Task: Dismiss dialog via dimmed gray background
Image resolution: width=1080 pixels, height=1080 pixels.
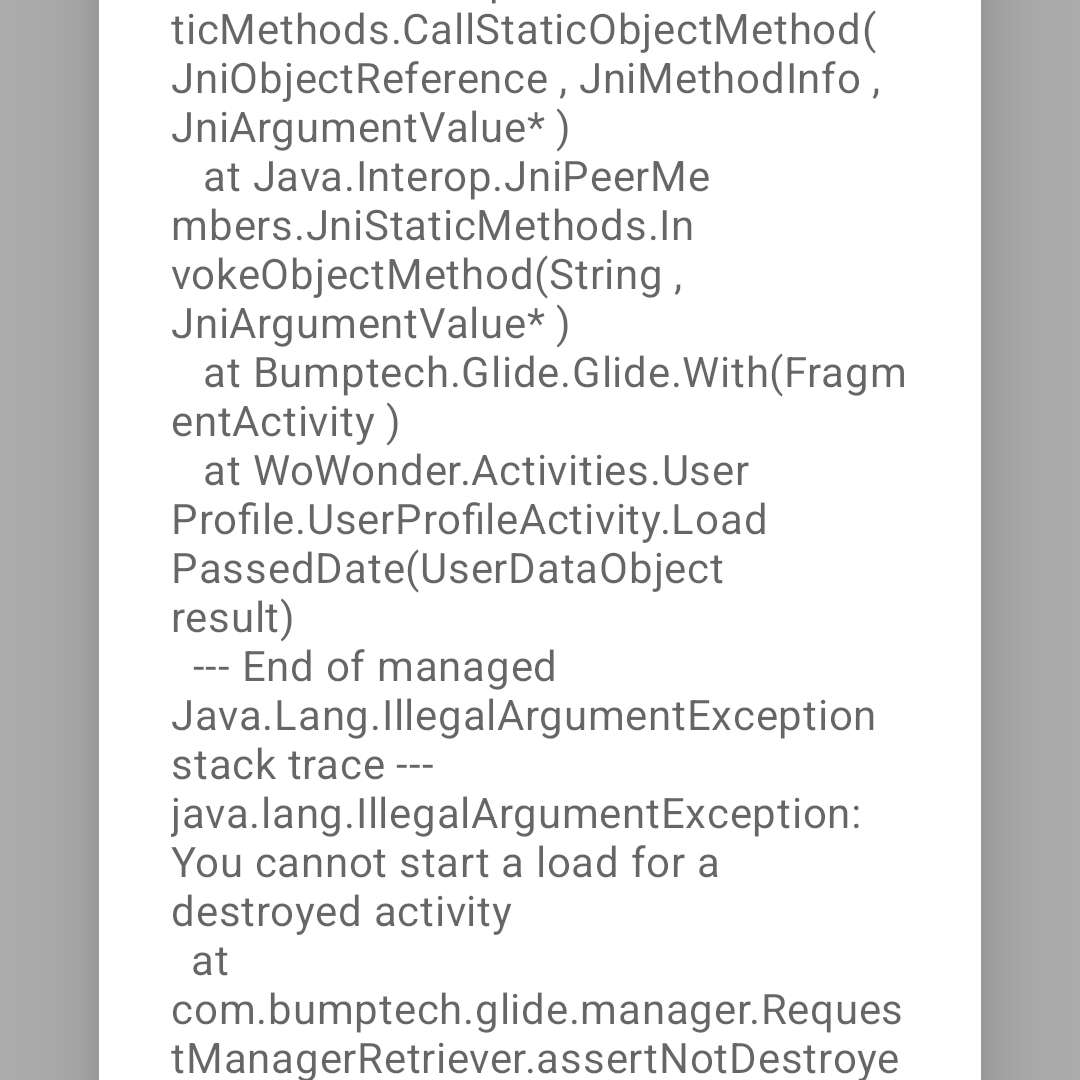Action: click(49, 540)
